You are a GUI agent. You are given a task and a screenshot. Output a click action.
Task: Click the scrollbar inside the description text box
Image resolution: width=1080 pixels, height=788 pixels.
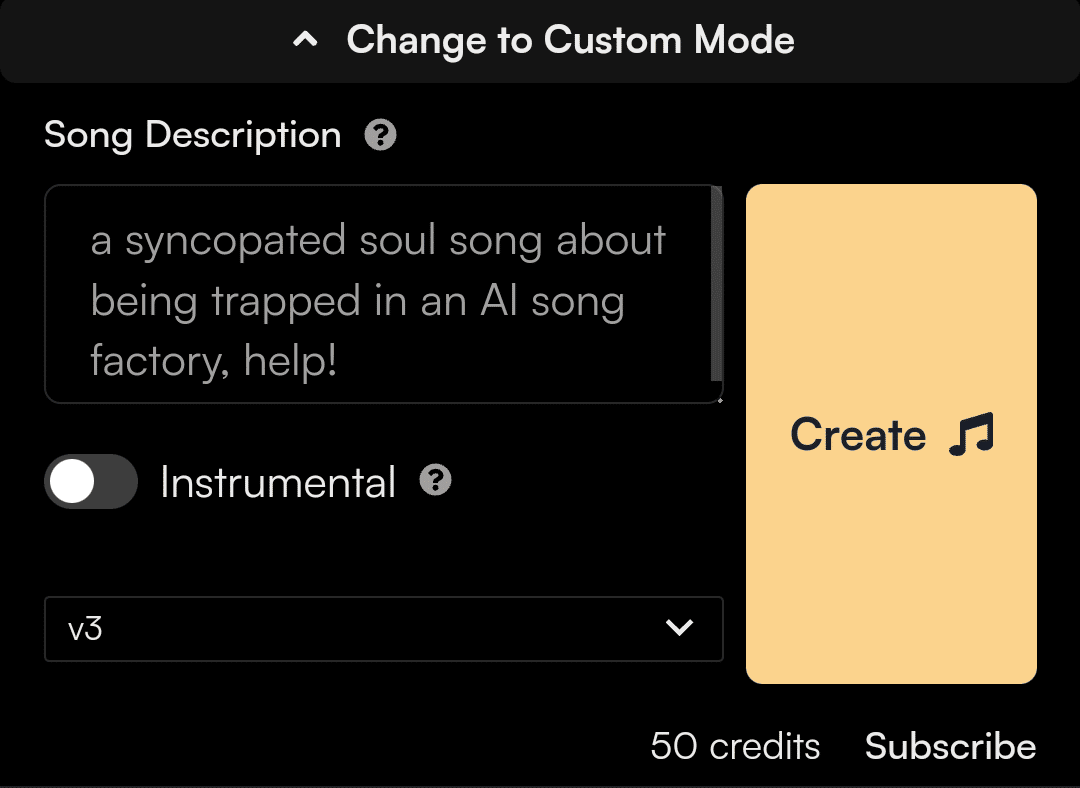click(716, 284)
